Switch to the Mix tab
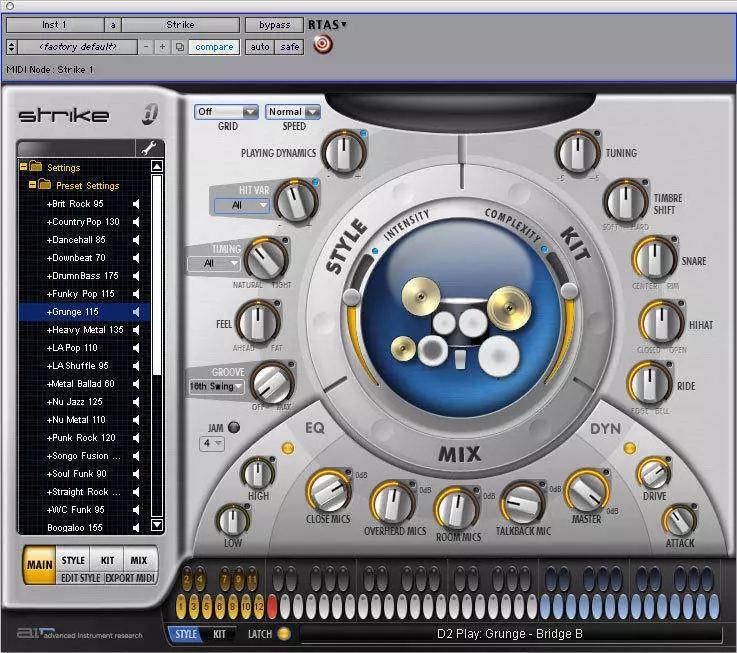 coord(138,561)
